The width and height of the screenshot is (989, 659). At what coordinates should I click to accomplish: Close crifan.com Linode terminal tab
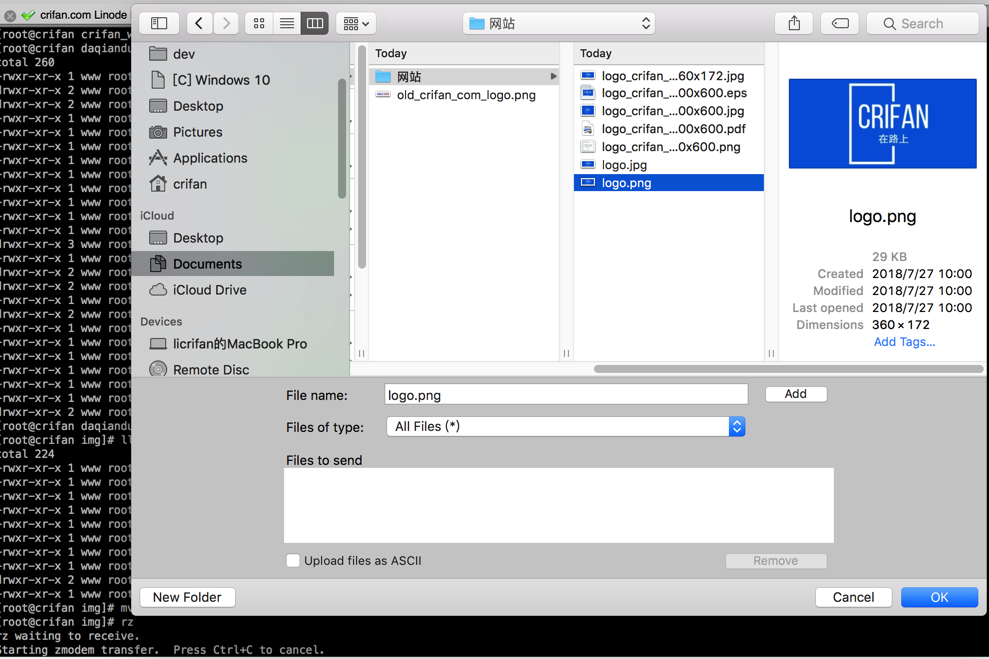(x=10, y=15)
